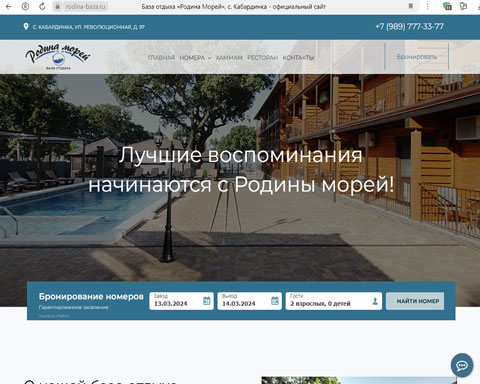
Task: Click the shield extension icon in toolbar
Action: click(463, 6)
